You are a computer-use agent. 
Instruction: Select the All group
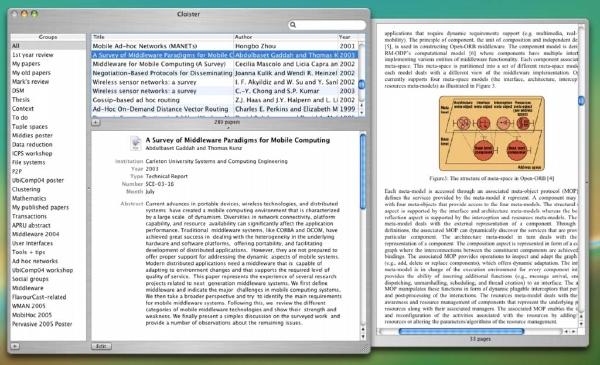point(48,46)
